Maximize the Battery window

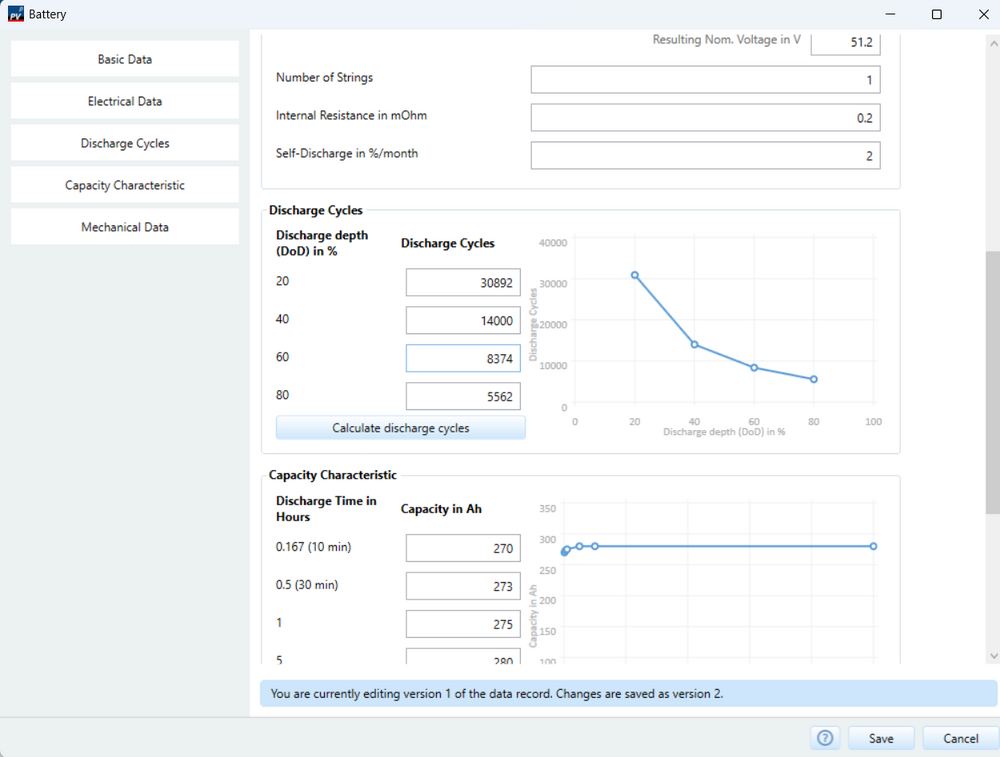(x=937, y=14)
